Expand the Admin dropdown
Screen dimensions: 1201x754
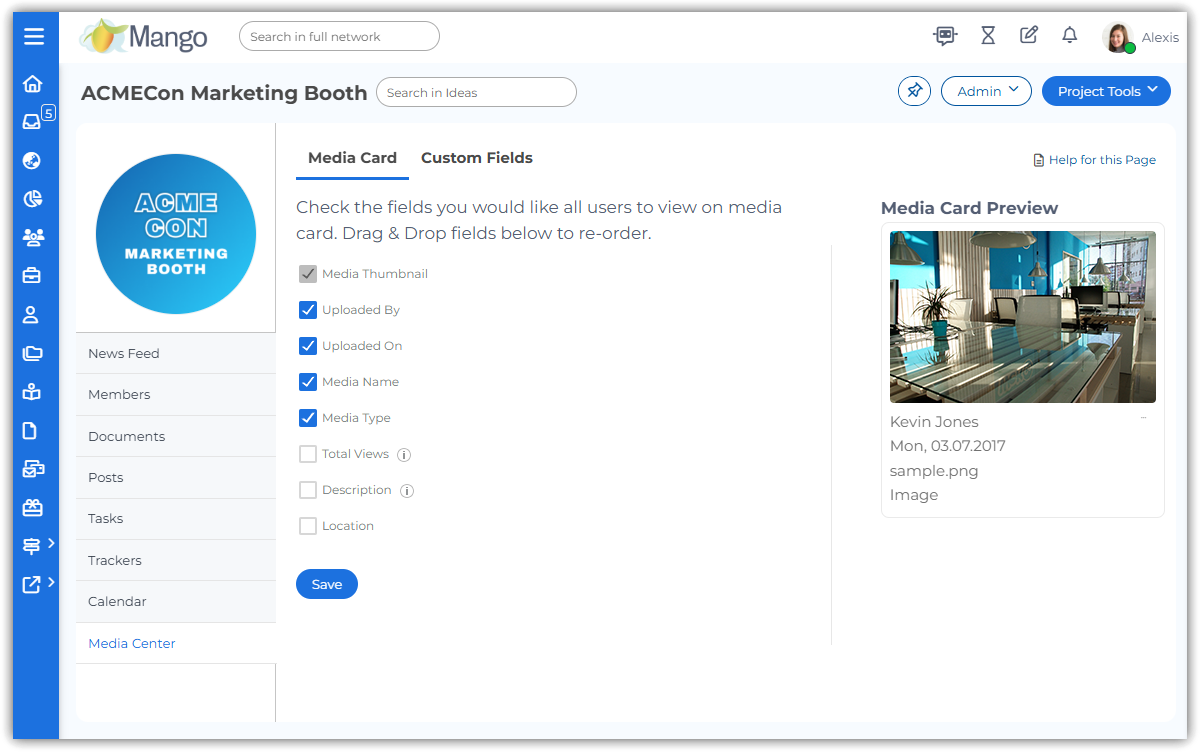[x=986, y=91]
